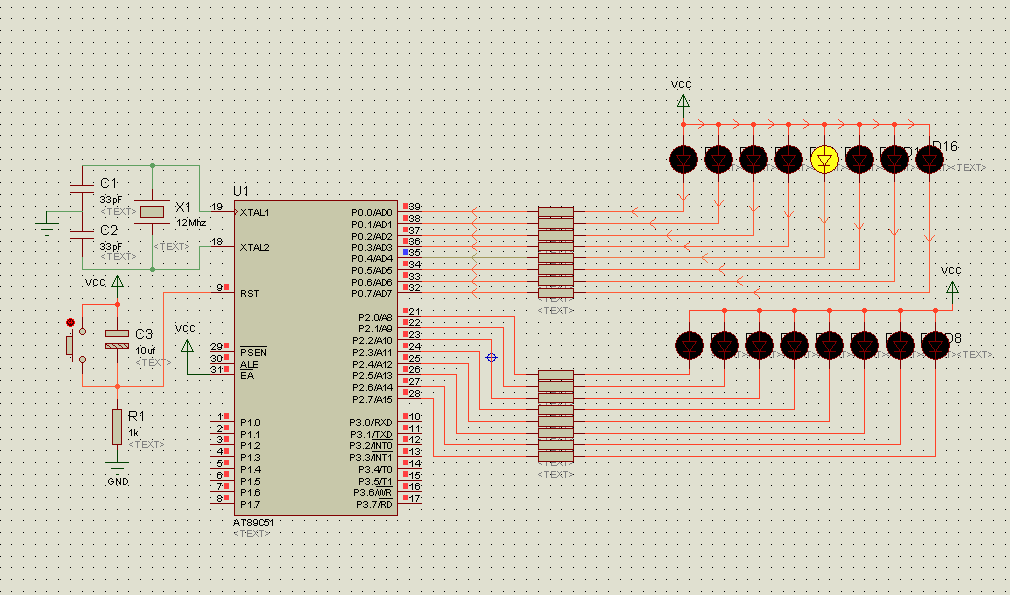1010x595 pixels.
Task: Click the P0.0/AD0 pin label
Action: [372, 212]
